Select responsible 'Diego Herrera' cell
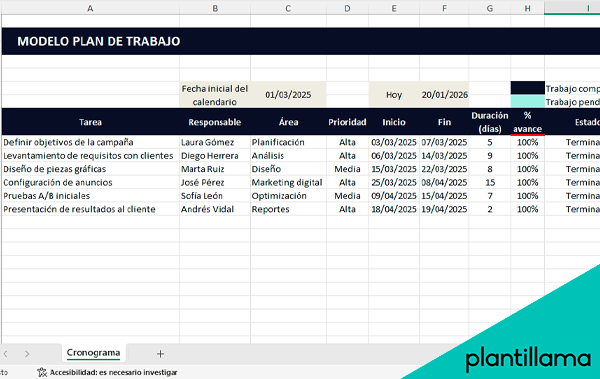The width and height of the screenshot is (600, 379). pos(215,156)
